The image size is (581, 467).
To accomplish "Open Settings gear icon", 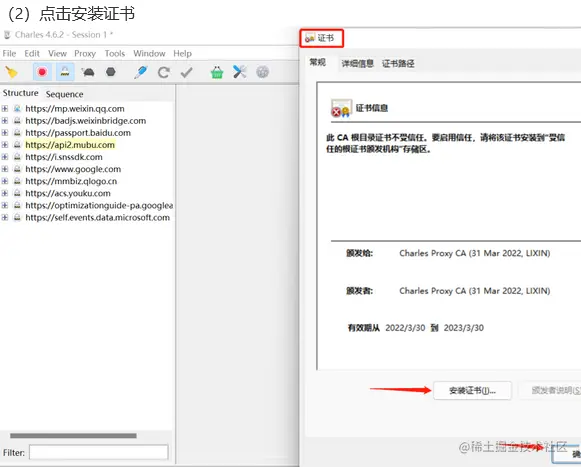I will pos(262,72).
